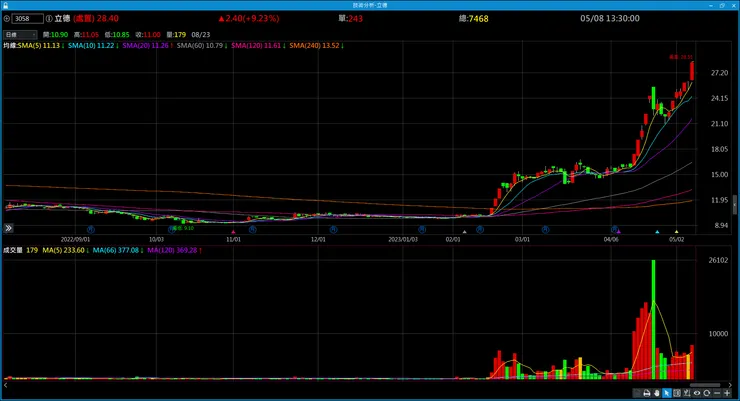
Task: Click the right scroll arrow at chart bottom
Action: tap(730, 385)
